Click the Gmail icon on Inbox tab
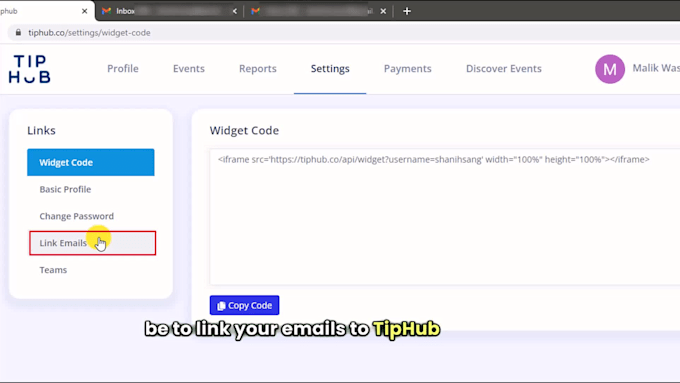The image size is (680, 383). tap(106, 11)
